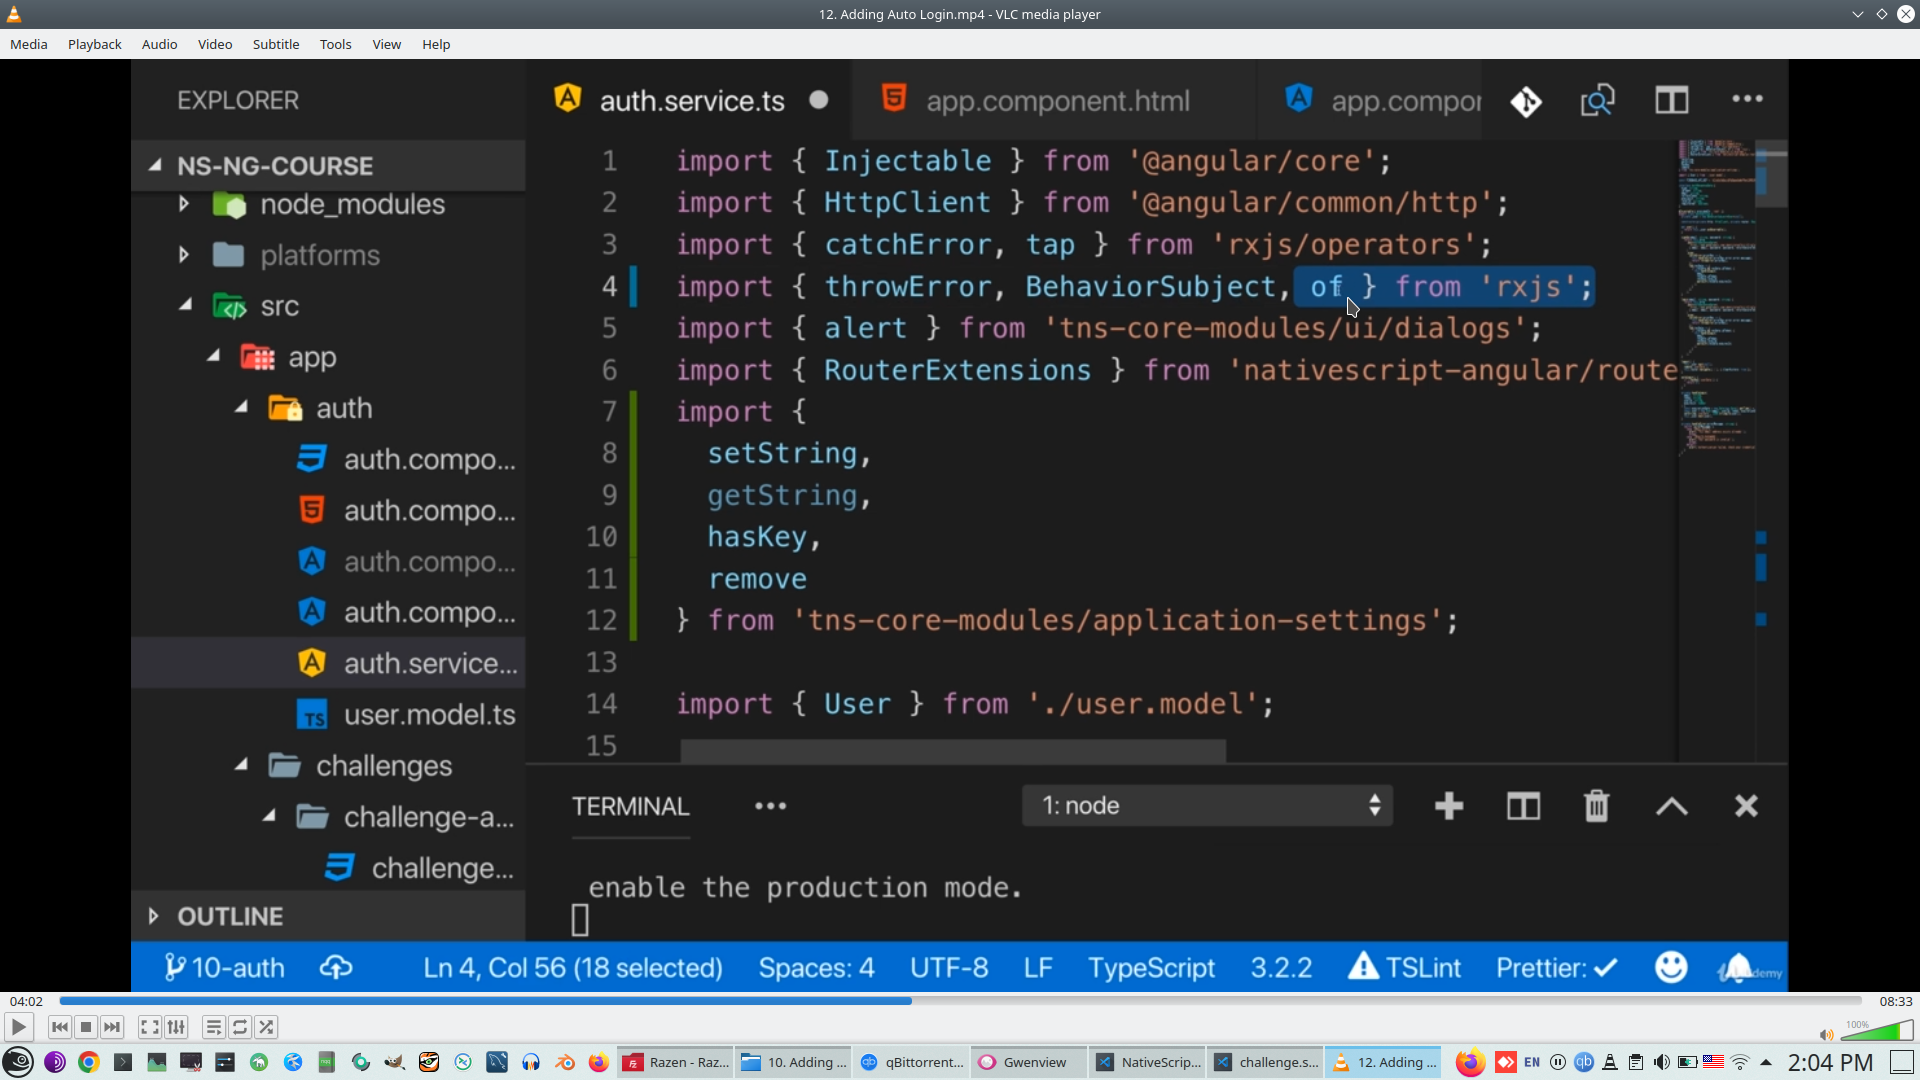Toggle loop repeat mode
Viewport: 1920px width, 1080px height.
240,1027
